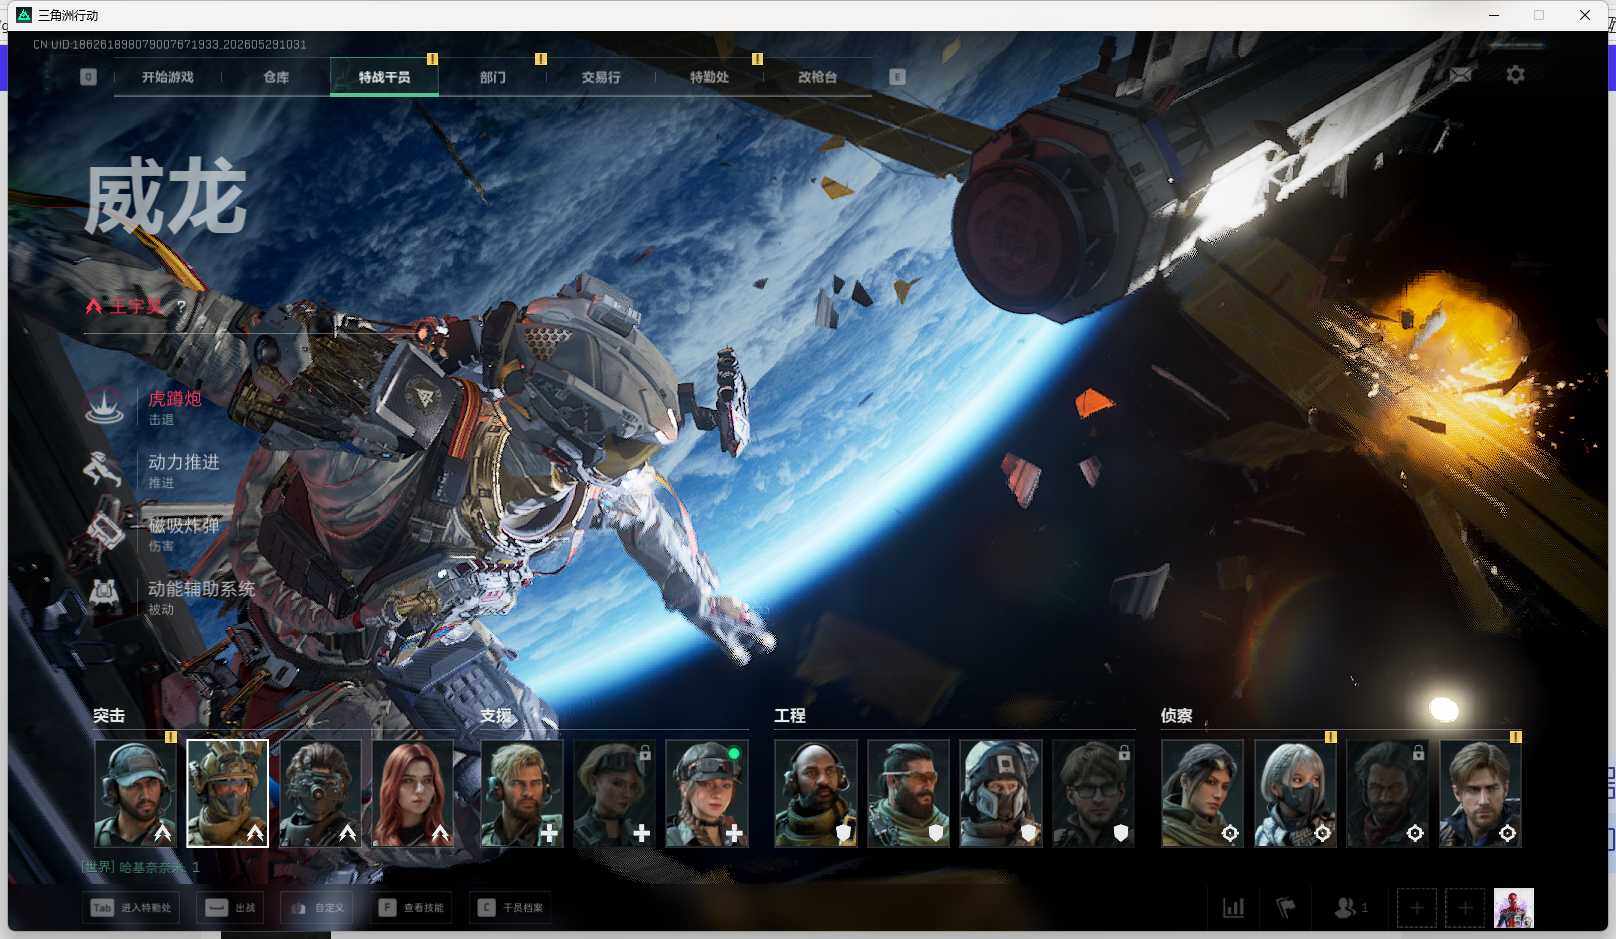Open the 开始游戏 tab
The height and width of the screenshot is (939, 1616).
(167, 77)
